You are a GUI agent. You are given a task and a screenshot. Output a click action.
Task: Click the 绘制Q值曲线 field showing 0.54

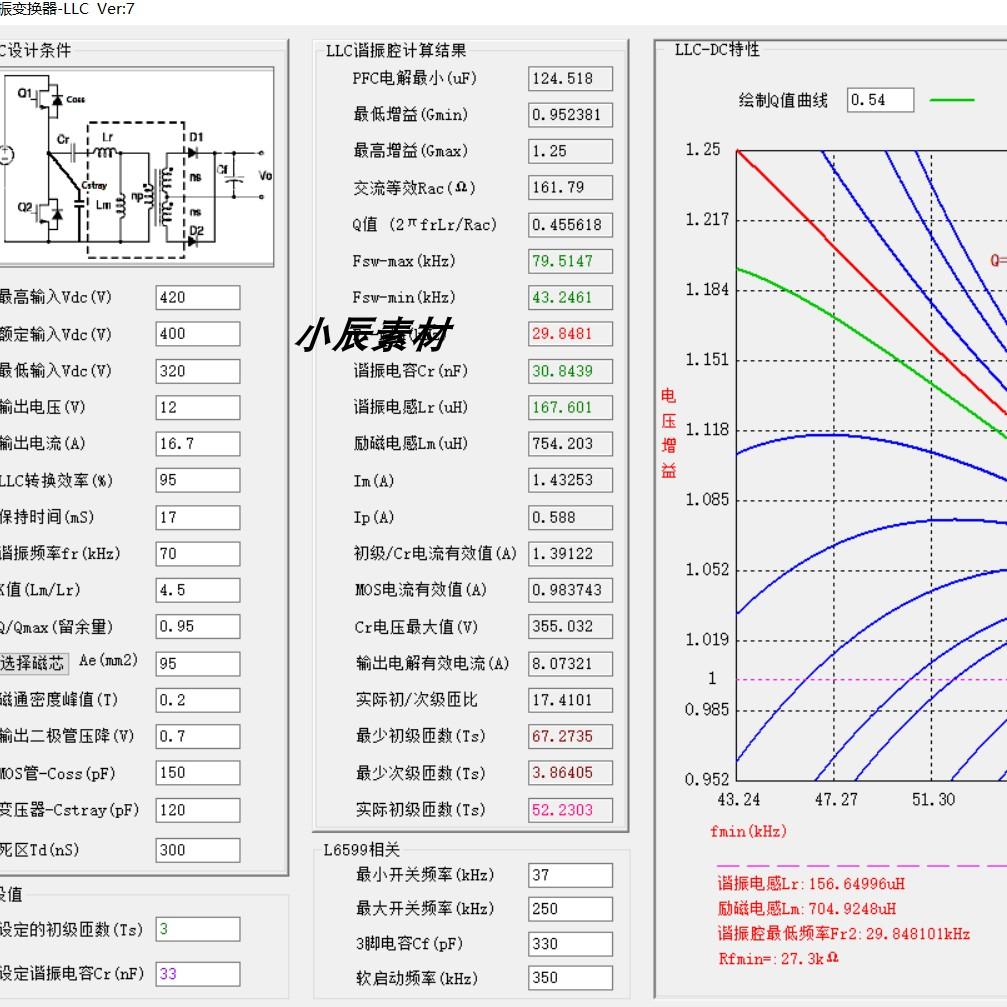[x=880, y=100]
